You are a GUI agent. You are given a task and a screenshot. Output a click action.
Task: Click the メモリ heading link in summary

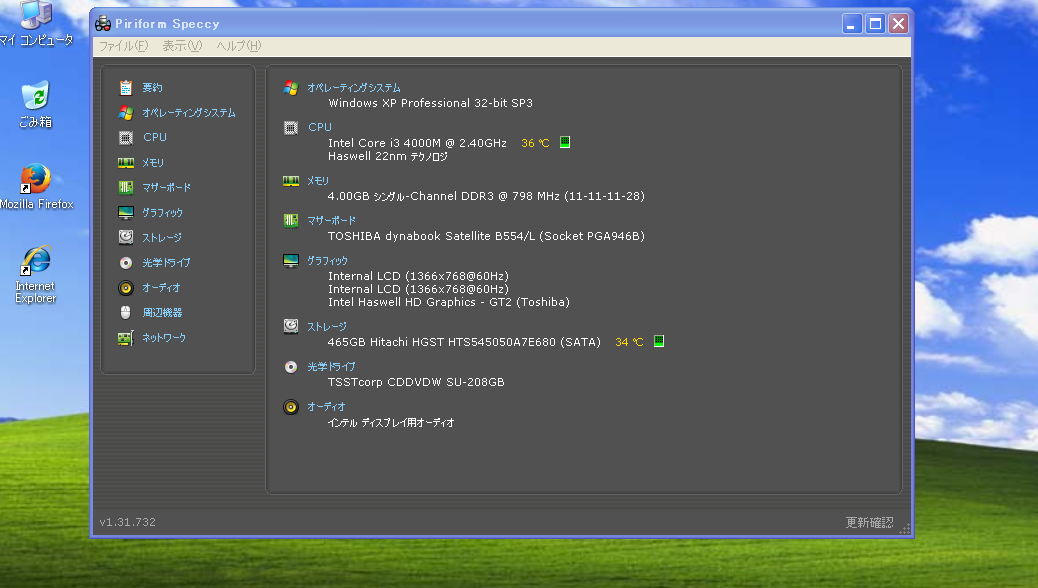318,181
